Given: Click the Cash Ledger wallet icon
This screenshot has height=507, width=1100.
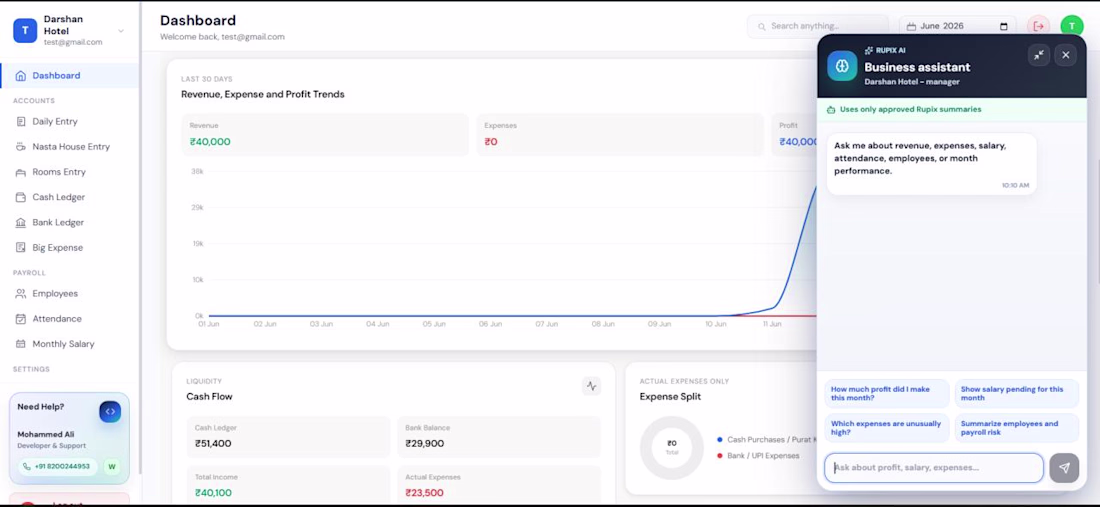Looking at the screenshot, I should pyautogui.click(x=20, y=197).
